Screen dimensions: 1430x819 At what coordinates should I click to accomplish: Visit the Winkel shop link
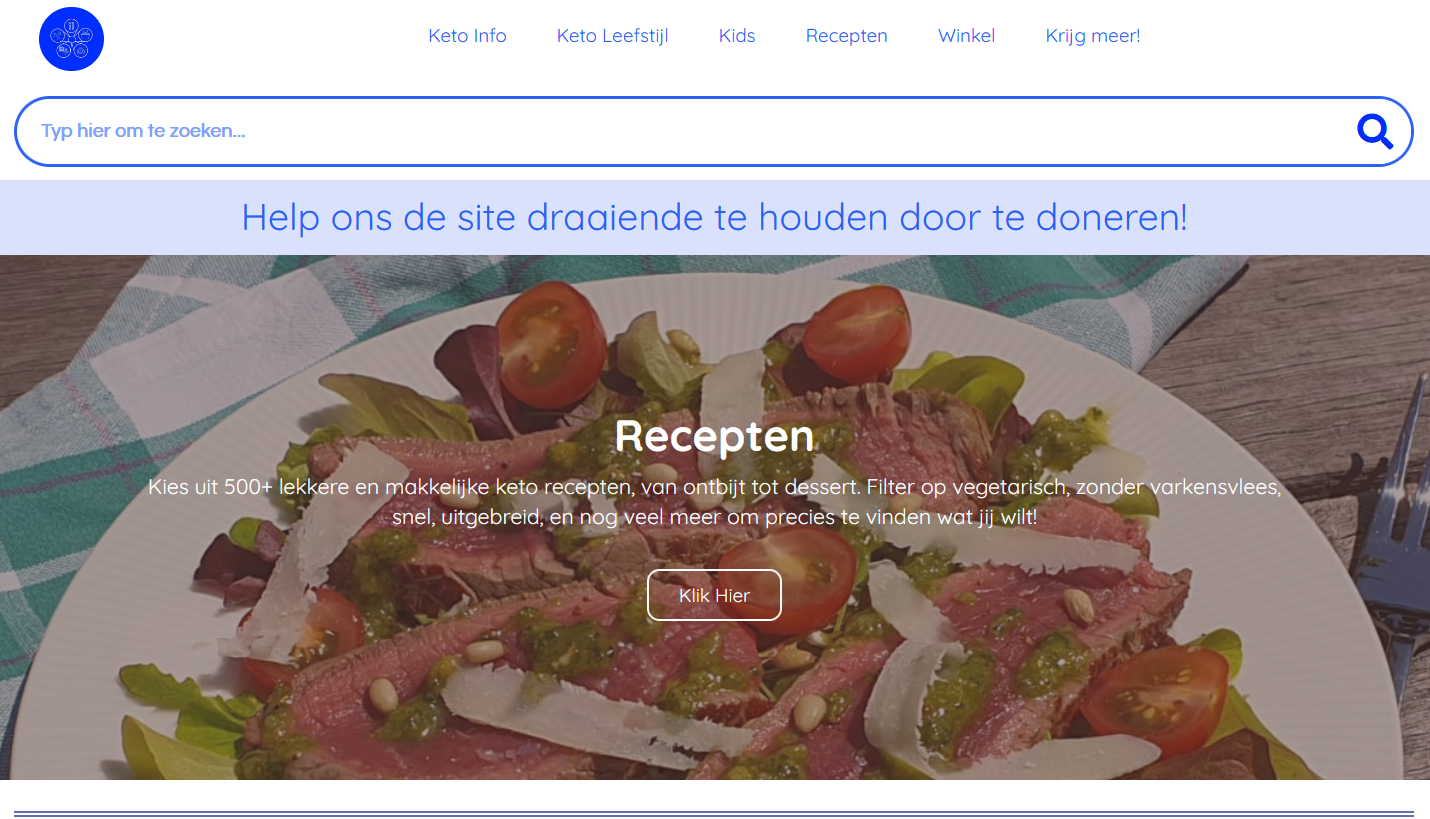[x=966, y=36]
